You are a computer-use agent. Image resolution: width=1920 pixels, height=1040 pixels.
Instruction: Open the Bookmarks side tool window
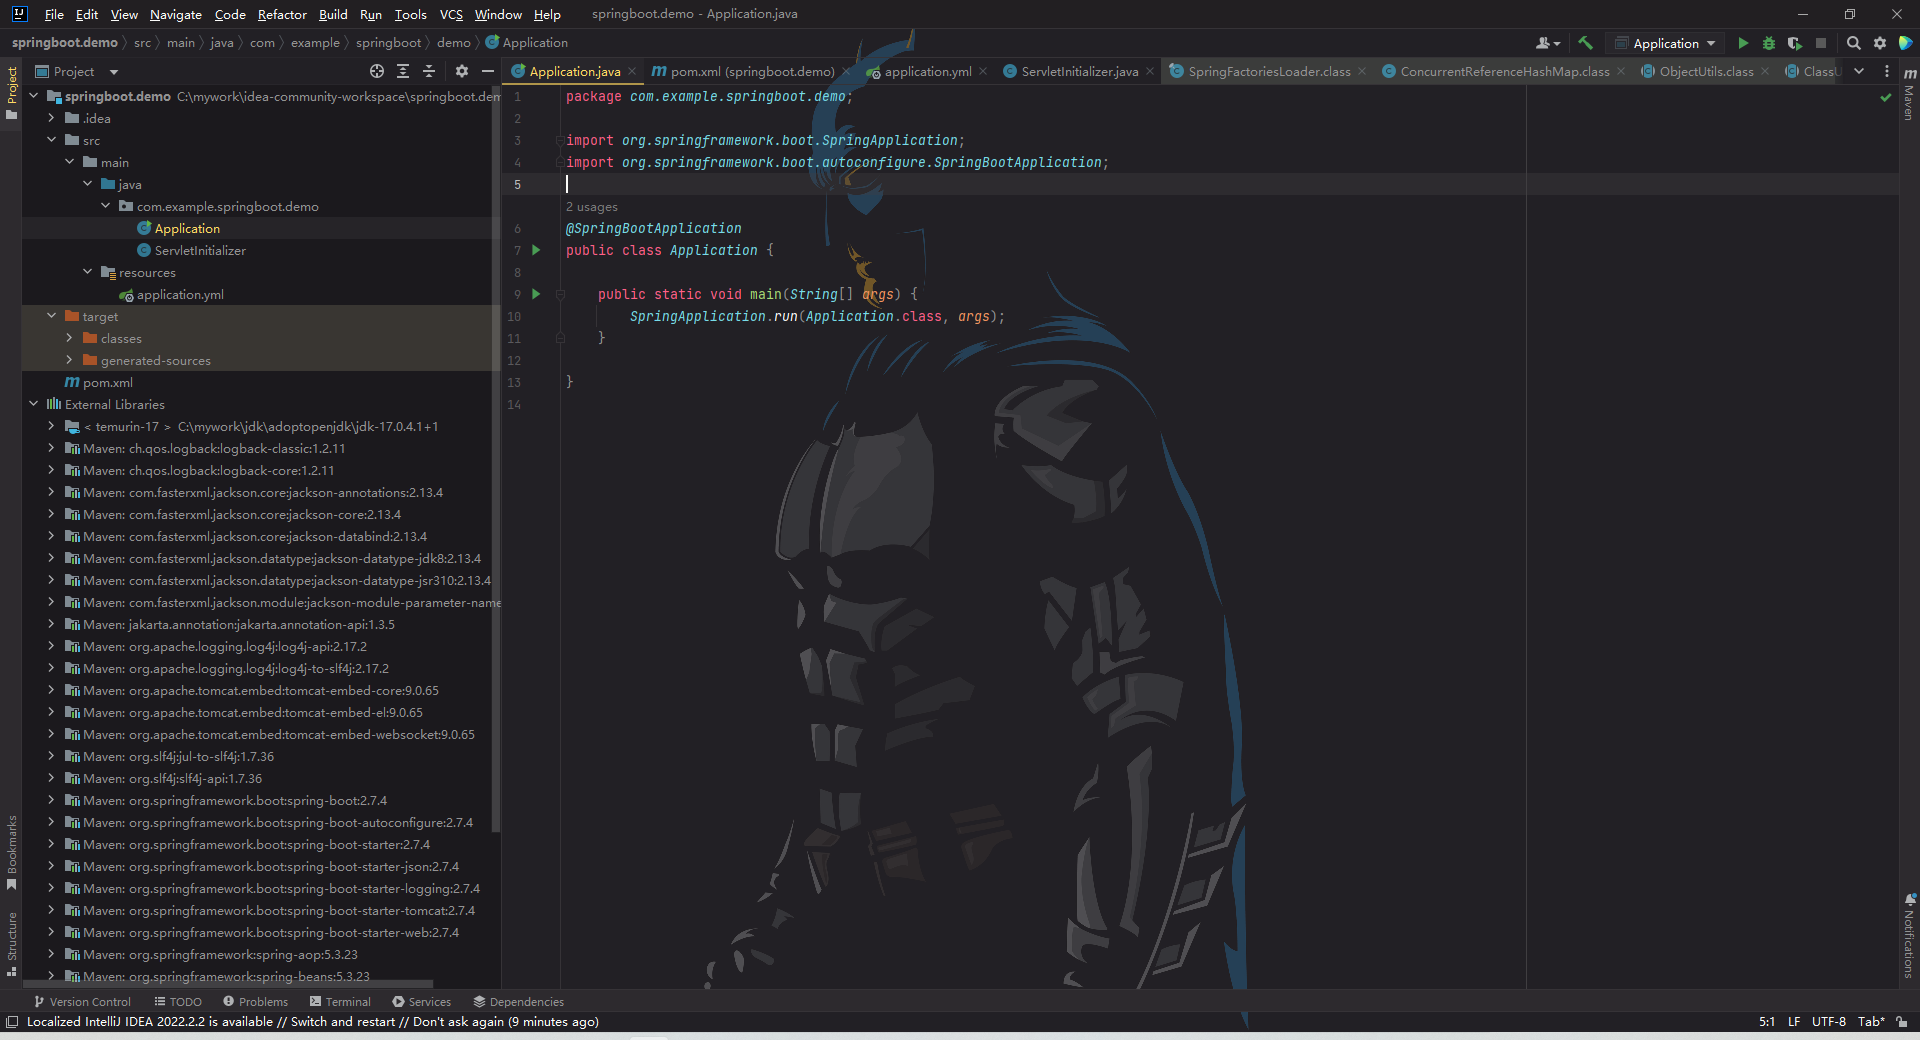[11, 852]
